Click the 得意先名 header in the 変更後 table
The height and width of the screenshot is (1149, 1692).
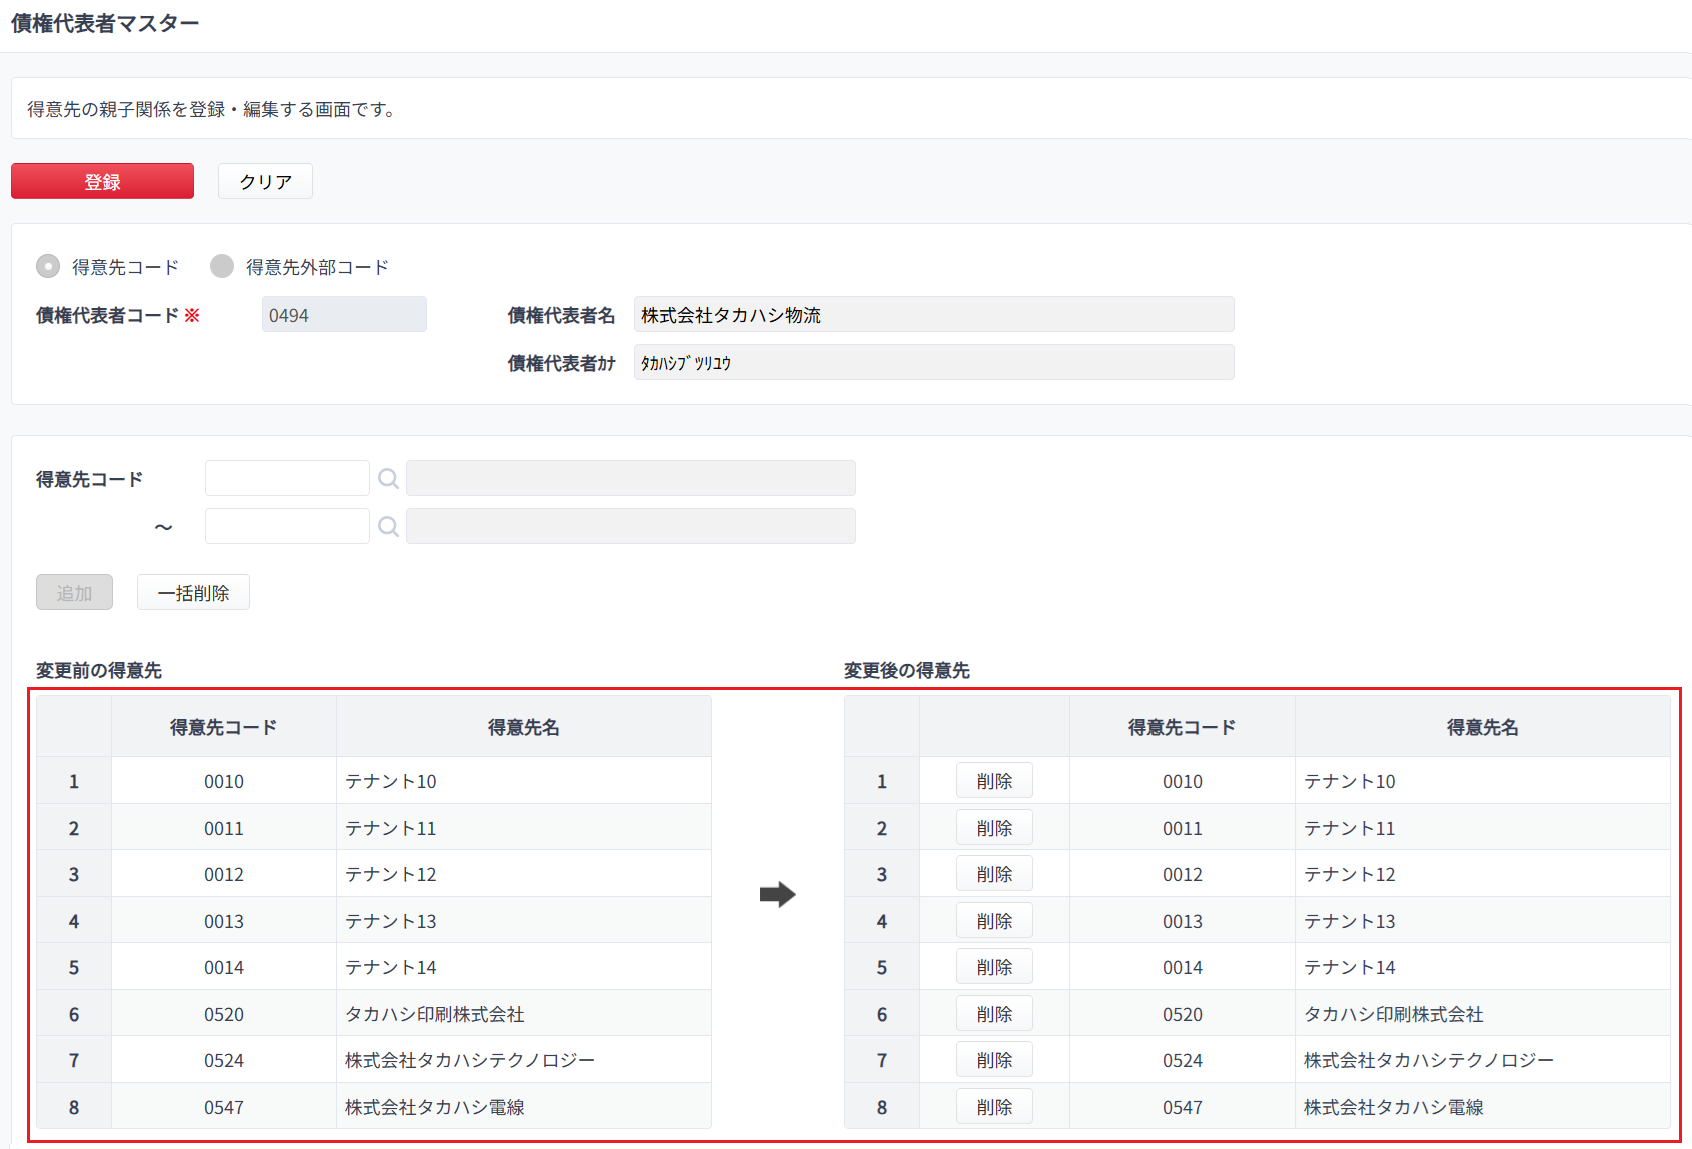click(1483, 727)
